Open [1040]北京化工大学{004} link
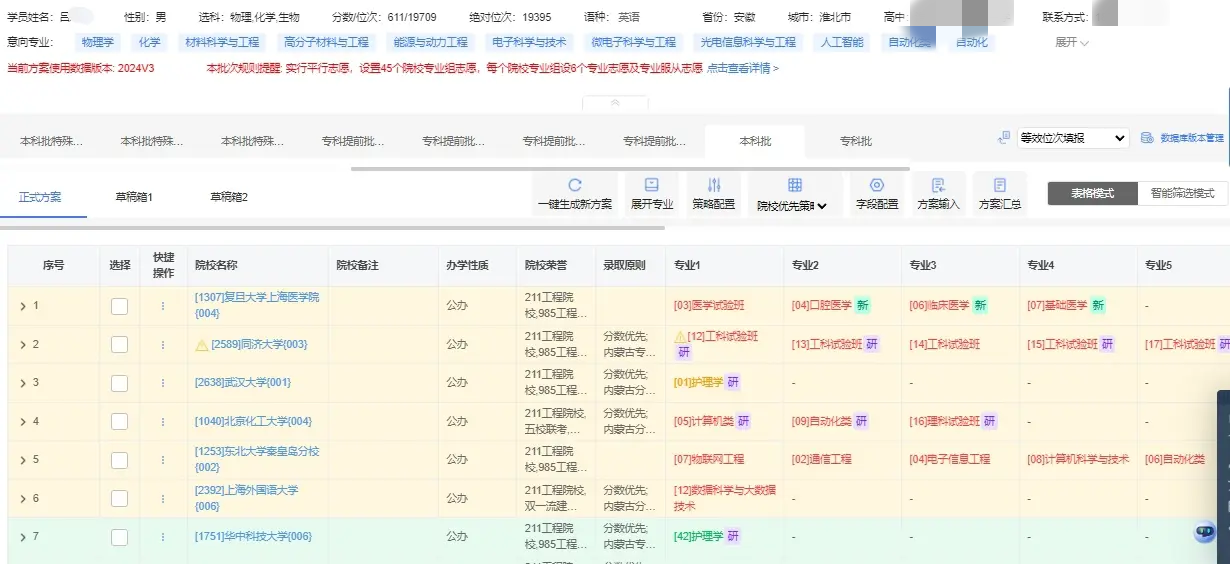Image resolution: width=1230 pixels, height=564 pixels. point(253,421)
